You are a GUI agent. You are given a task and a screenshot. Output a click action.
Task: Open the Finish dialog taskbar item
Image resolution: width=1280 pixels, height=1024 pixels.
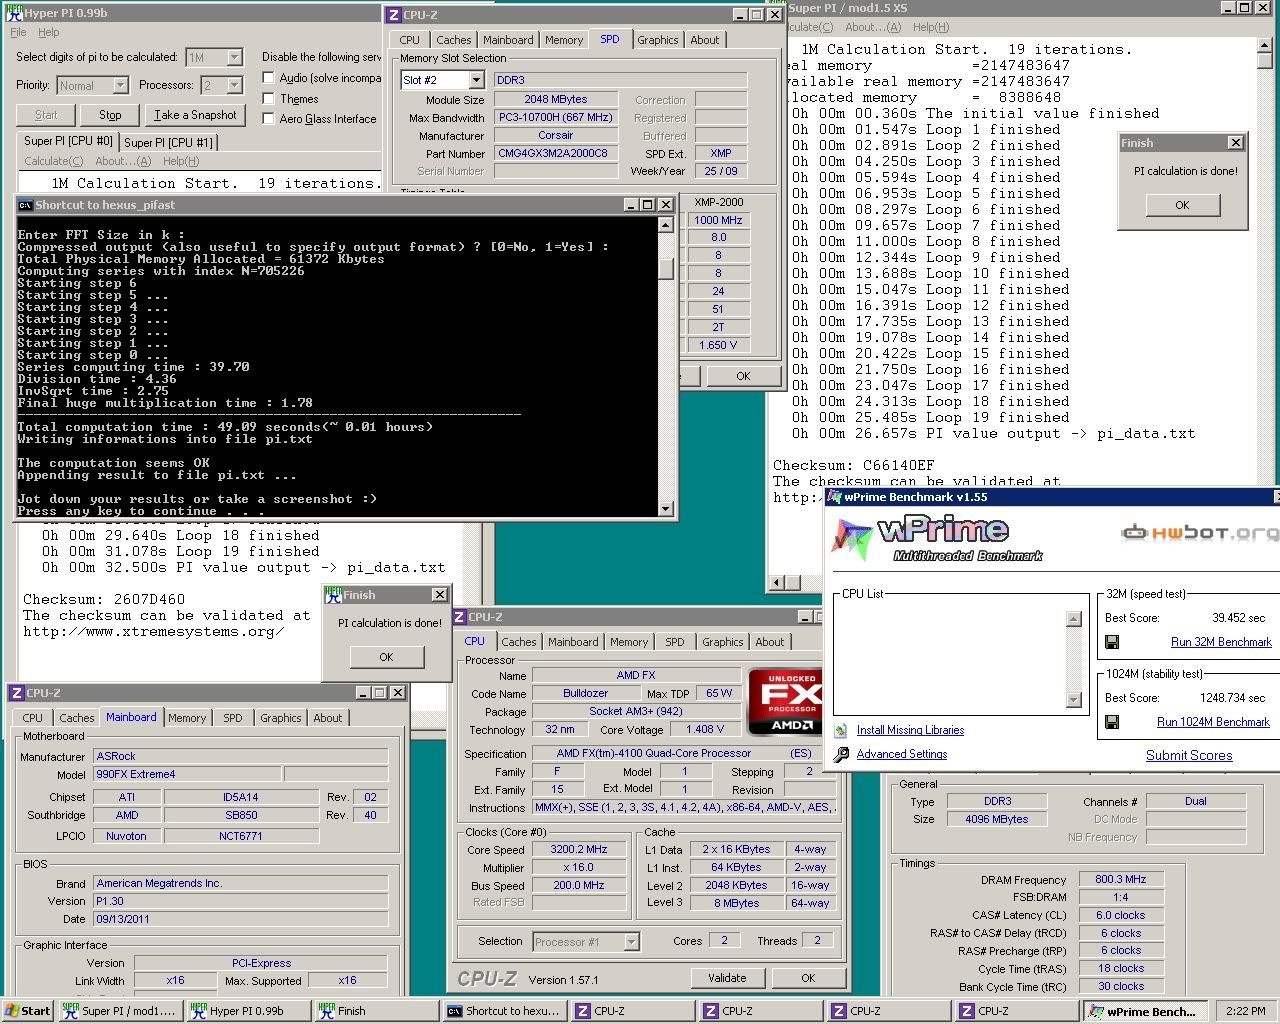coord(375,1011)
